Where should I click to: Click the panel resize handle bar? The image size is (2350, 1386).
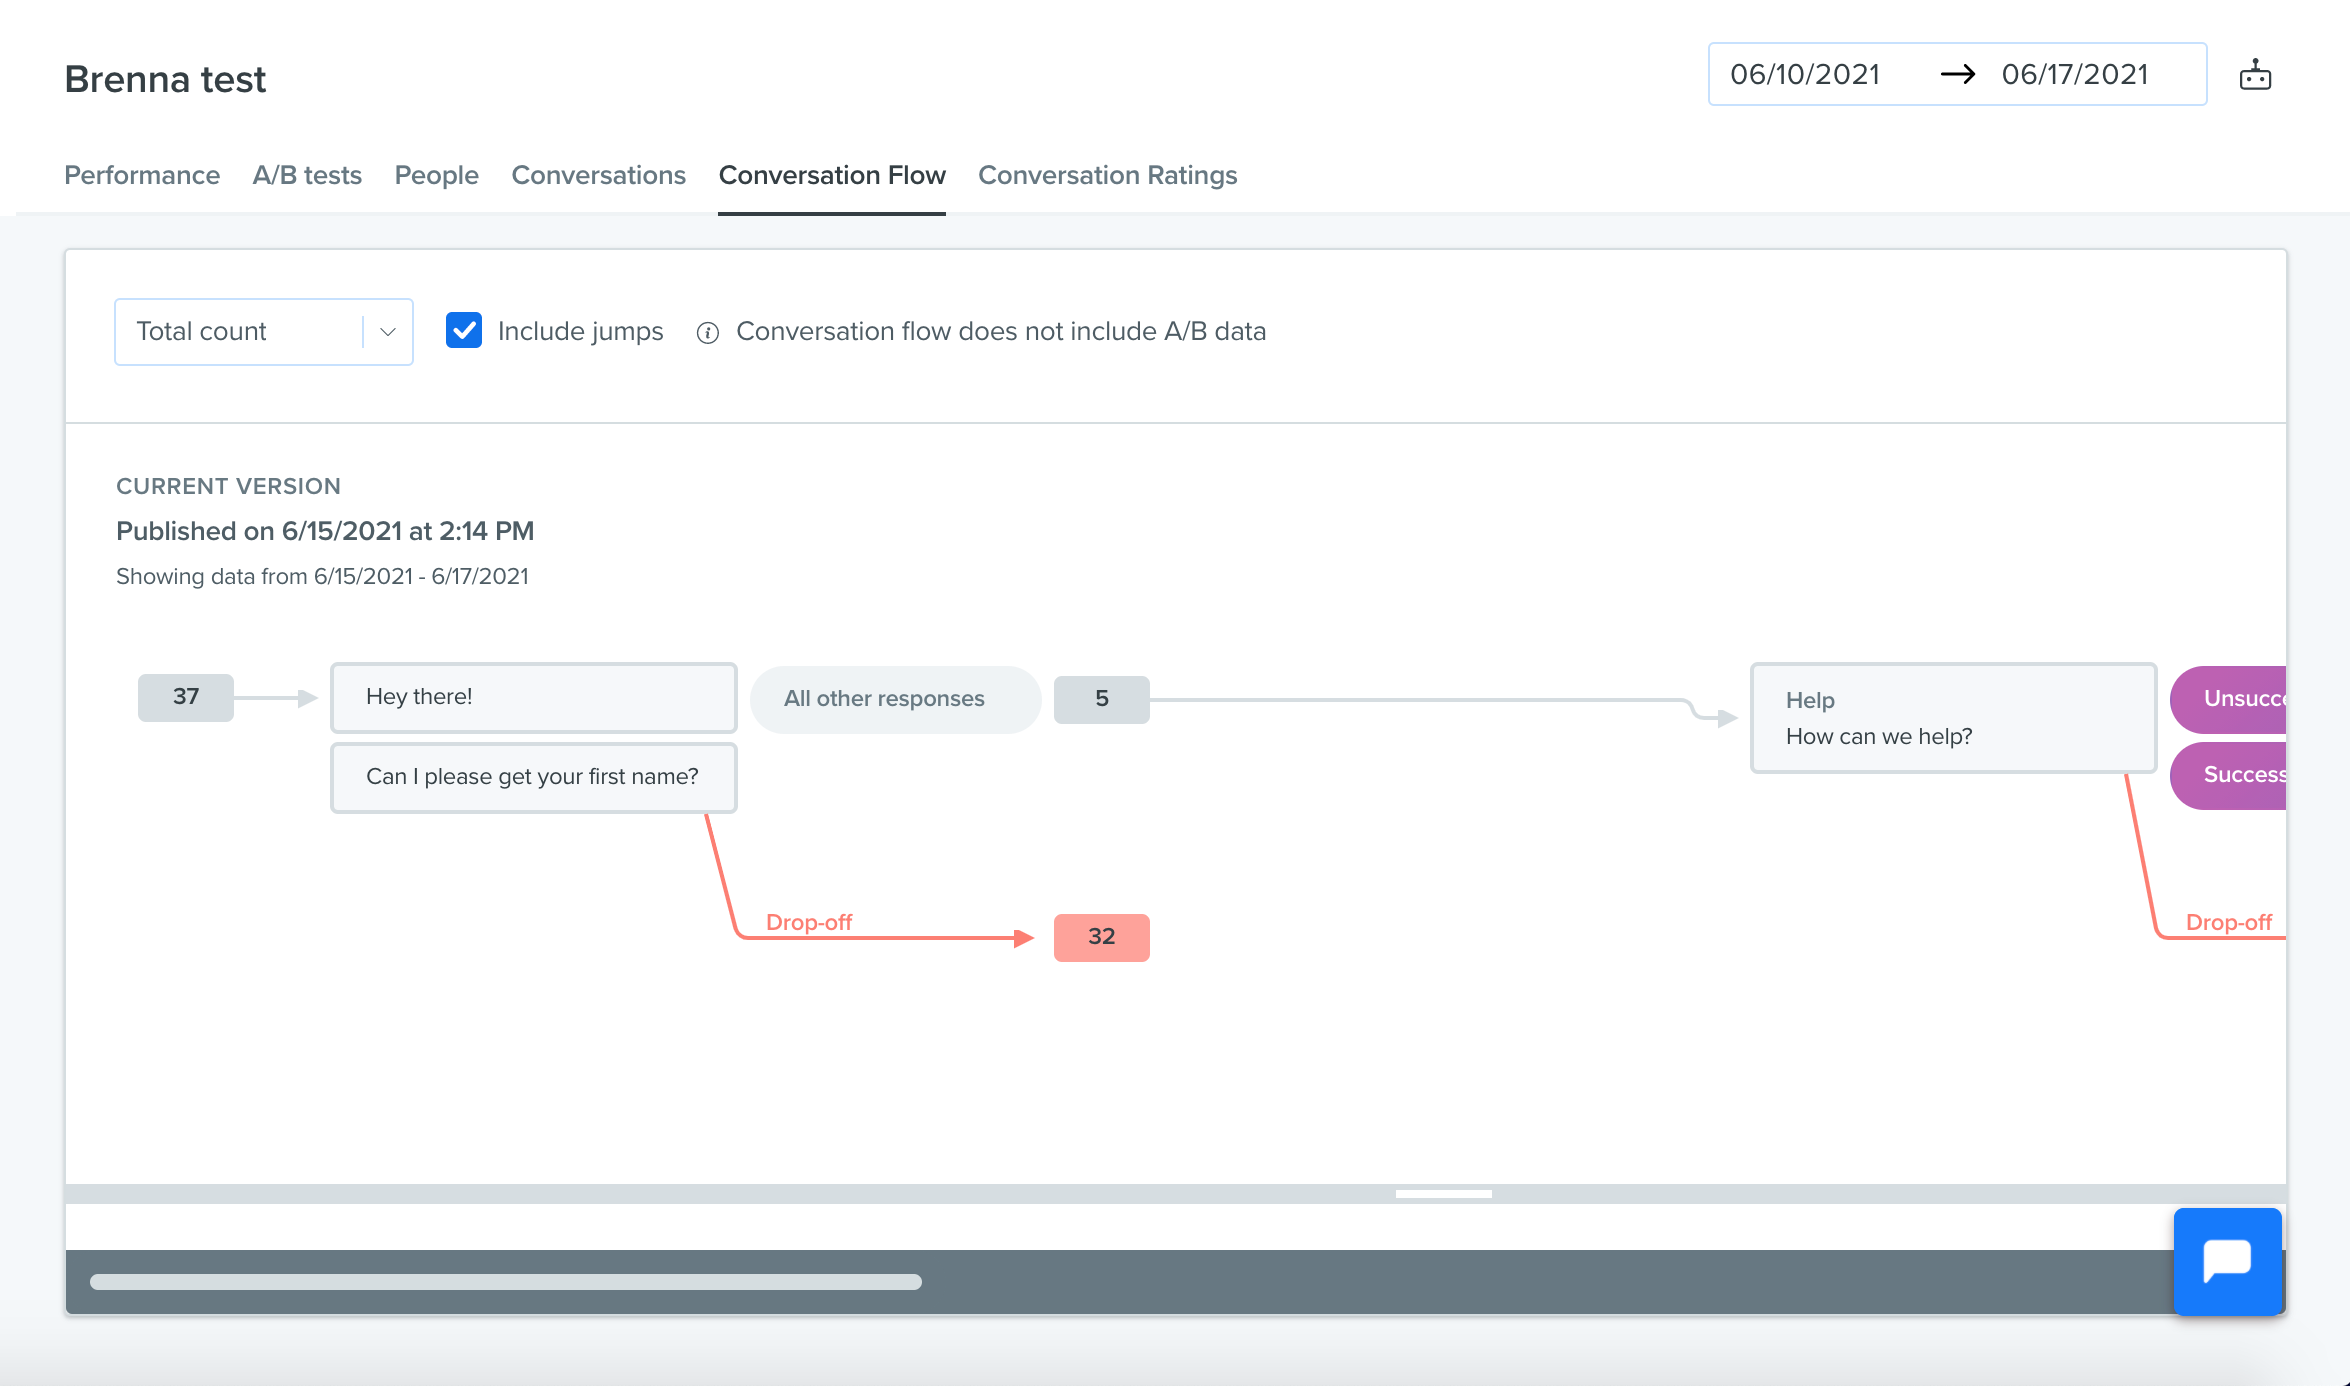1444,1194
